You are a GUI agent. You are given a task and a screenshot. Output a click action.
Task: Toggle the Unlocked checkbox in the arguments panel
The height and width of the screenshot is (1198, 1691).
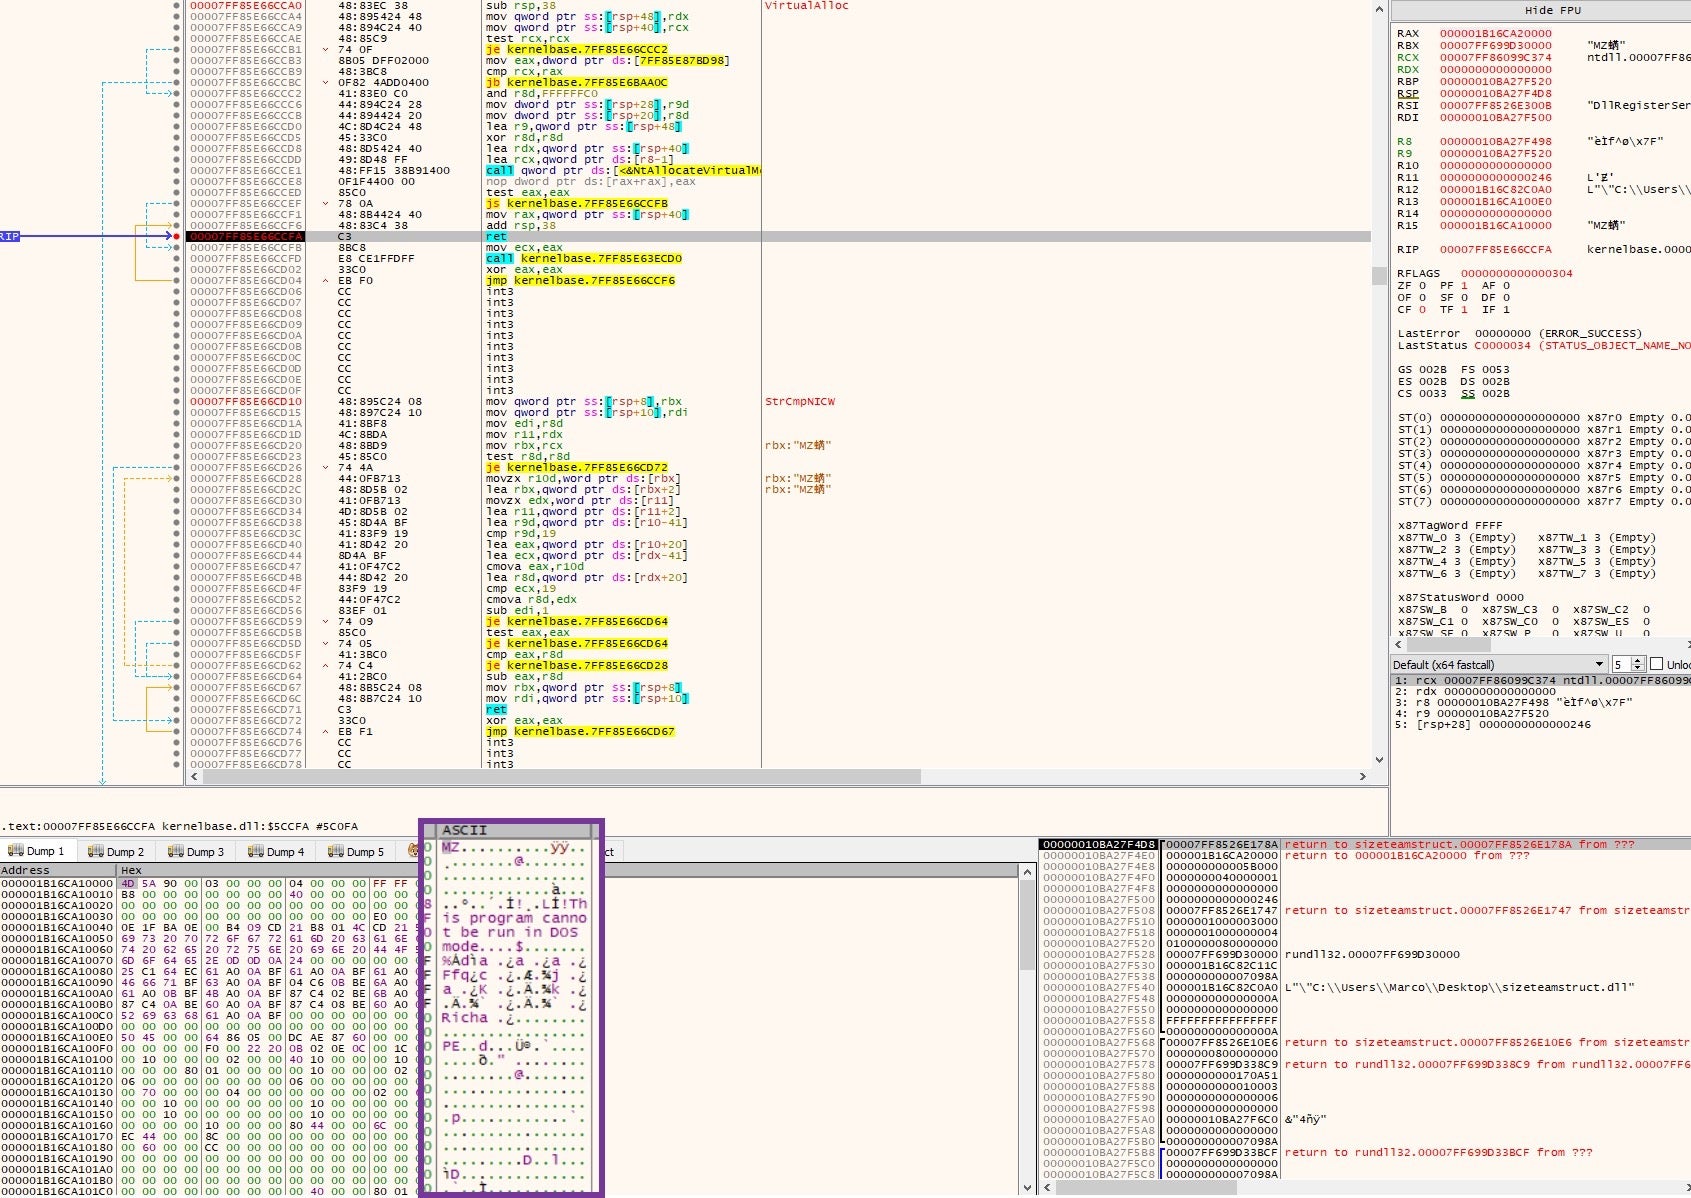pyautogui.click(x=1656, y=664)
